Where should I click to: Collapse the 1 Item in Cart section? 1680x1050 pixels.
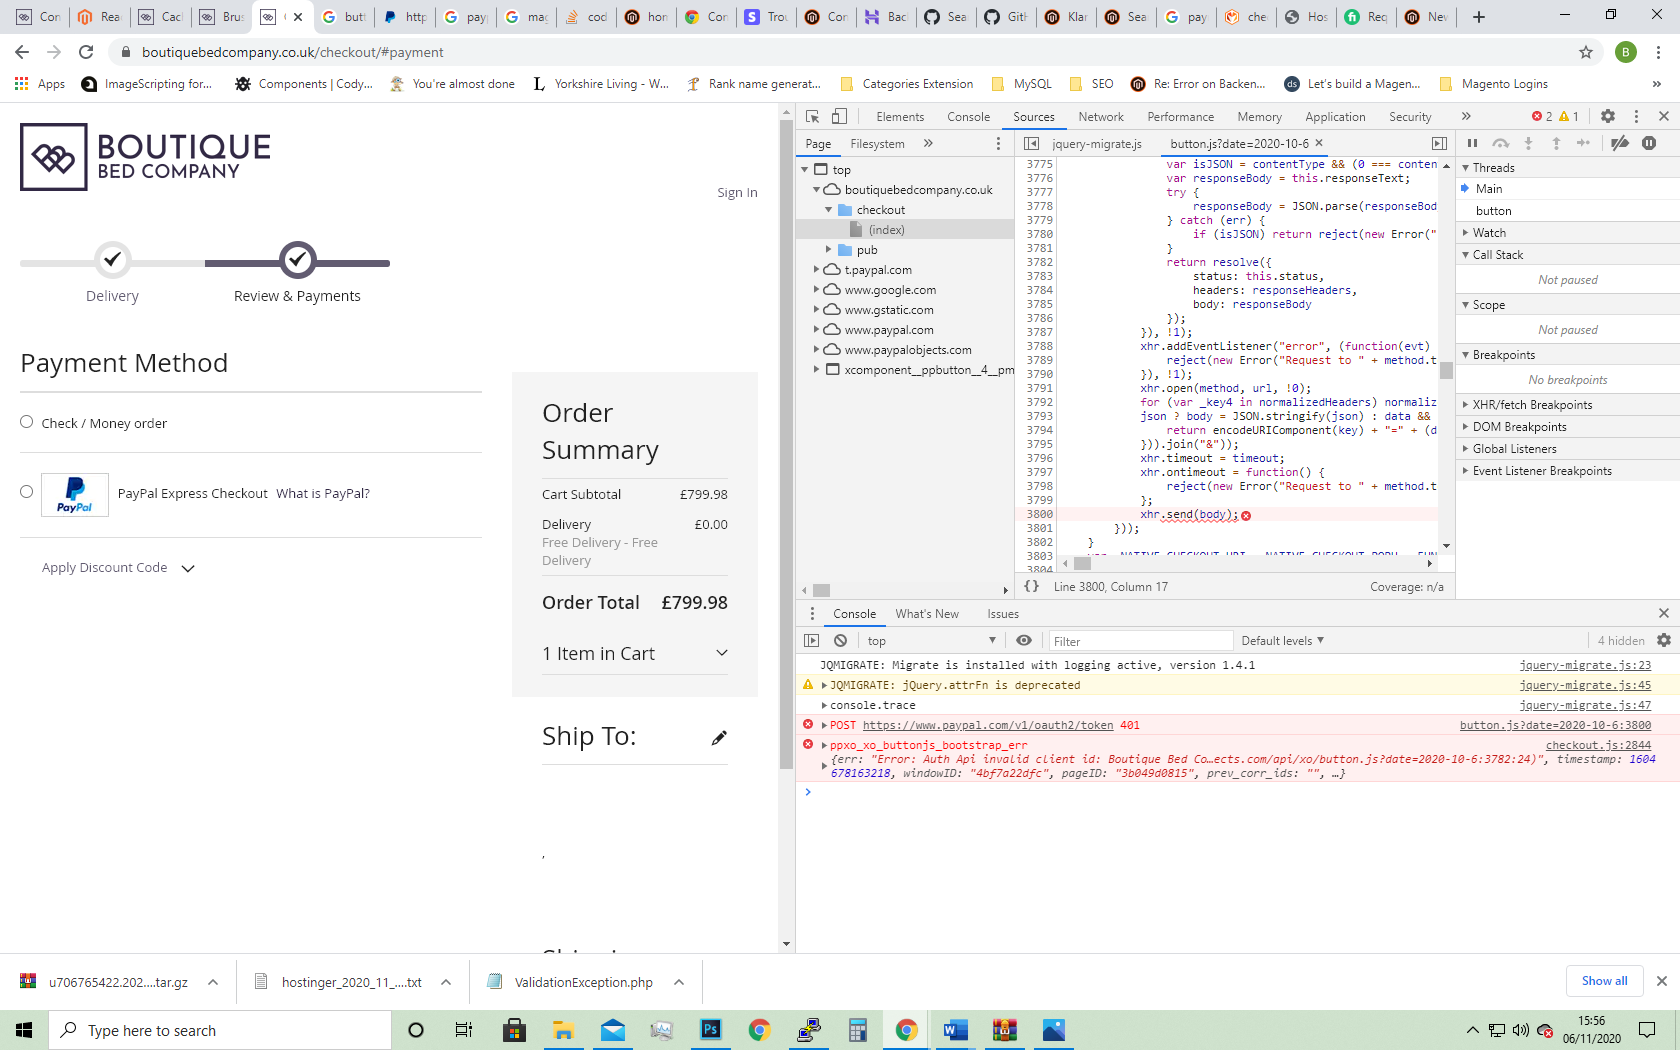pyautogui.click(x=721, y=652)
